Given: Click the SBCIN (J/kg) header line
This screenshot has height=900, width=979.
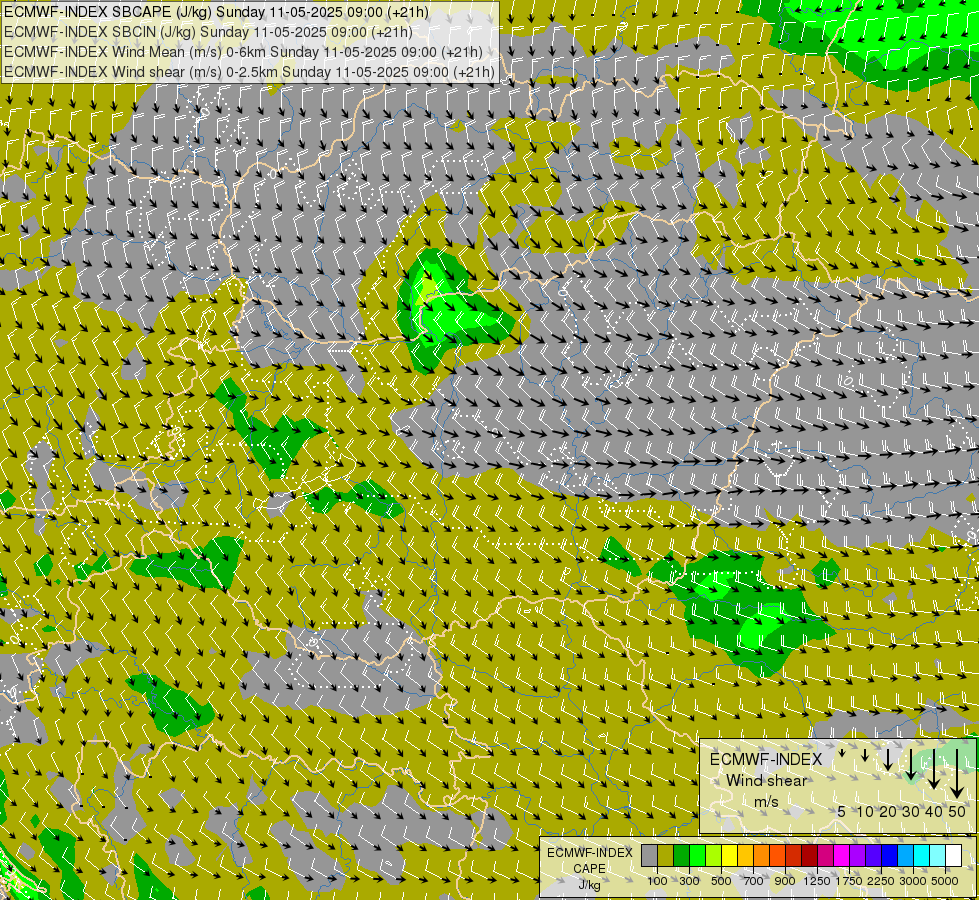Looking at the screenshot, I should (208, 32).
